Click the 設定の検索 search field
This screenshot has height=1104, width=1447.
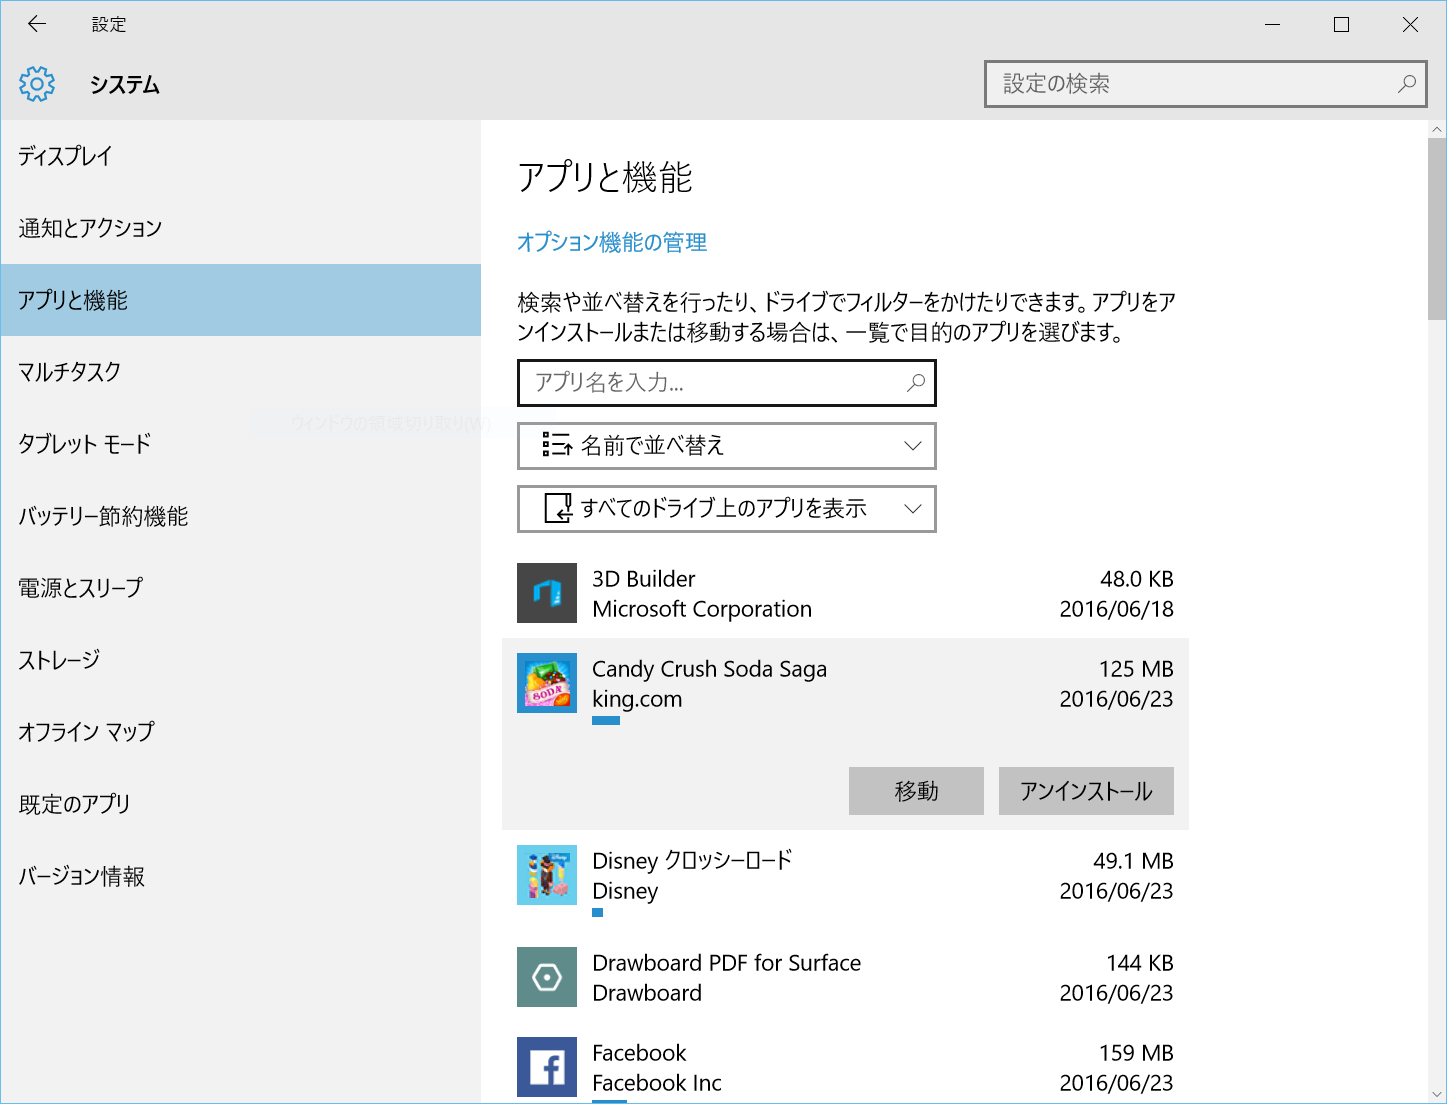pos(1205,84)
